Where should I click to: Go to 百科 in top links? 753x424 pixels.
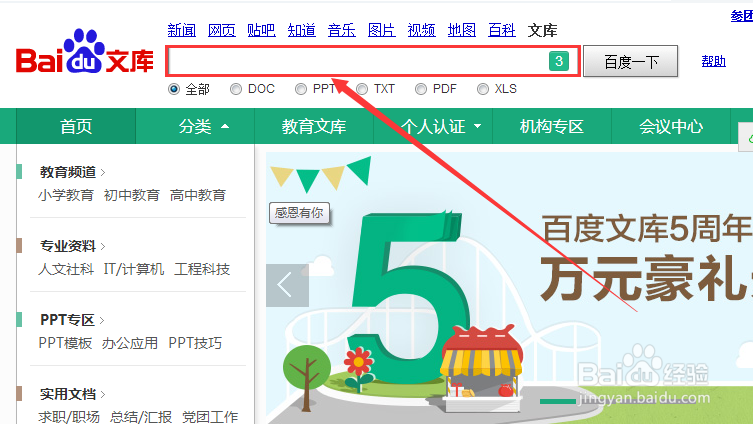(x=501, y=30)
